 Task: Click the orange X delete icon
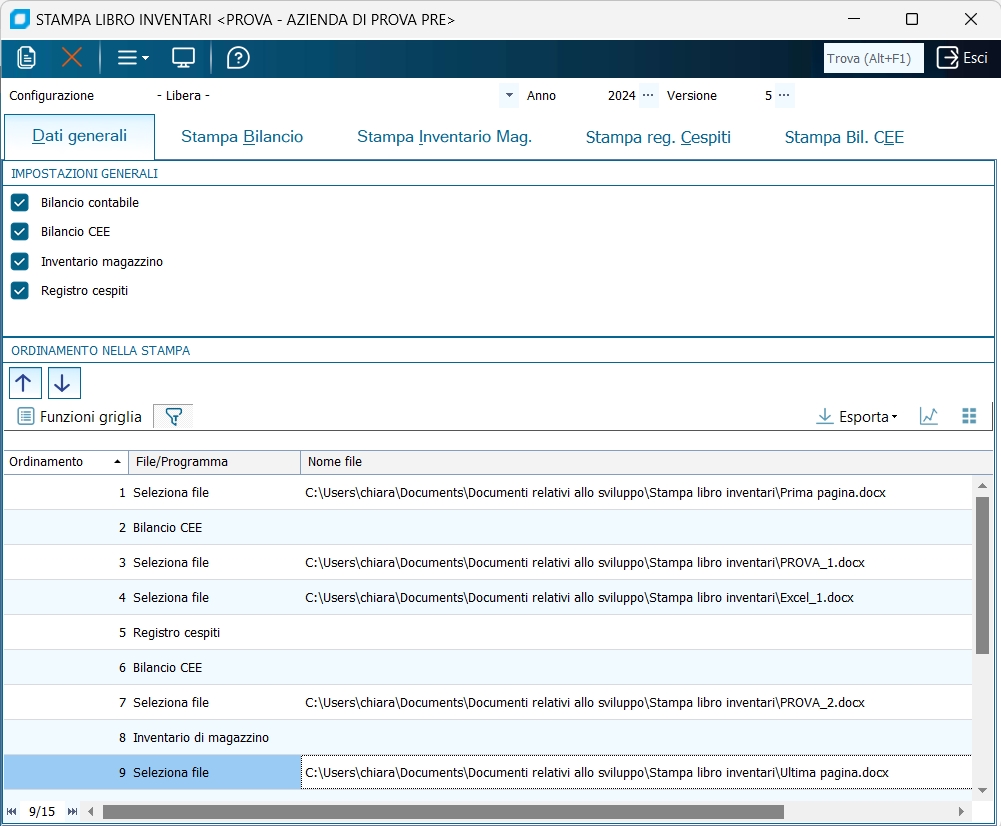click(72, 58)
